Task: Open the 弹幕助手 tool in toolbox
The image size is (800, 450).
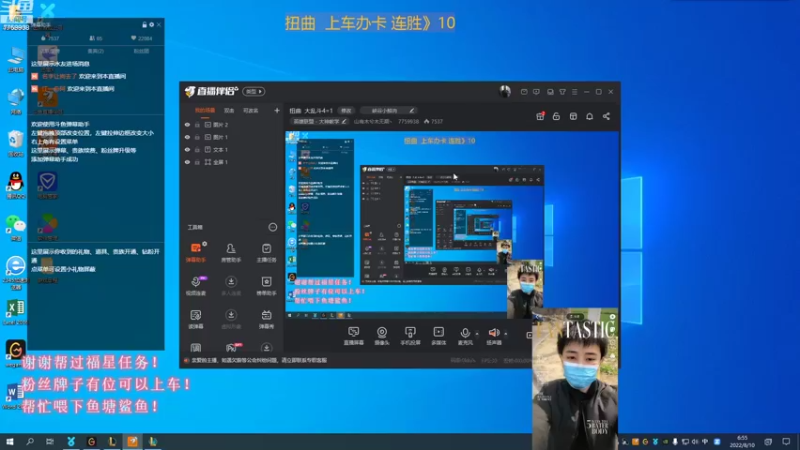Action: [195, 252]
